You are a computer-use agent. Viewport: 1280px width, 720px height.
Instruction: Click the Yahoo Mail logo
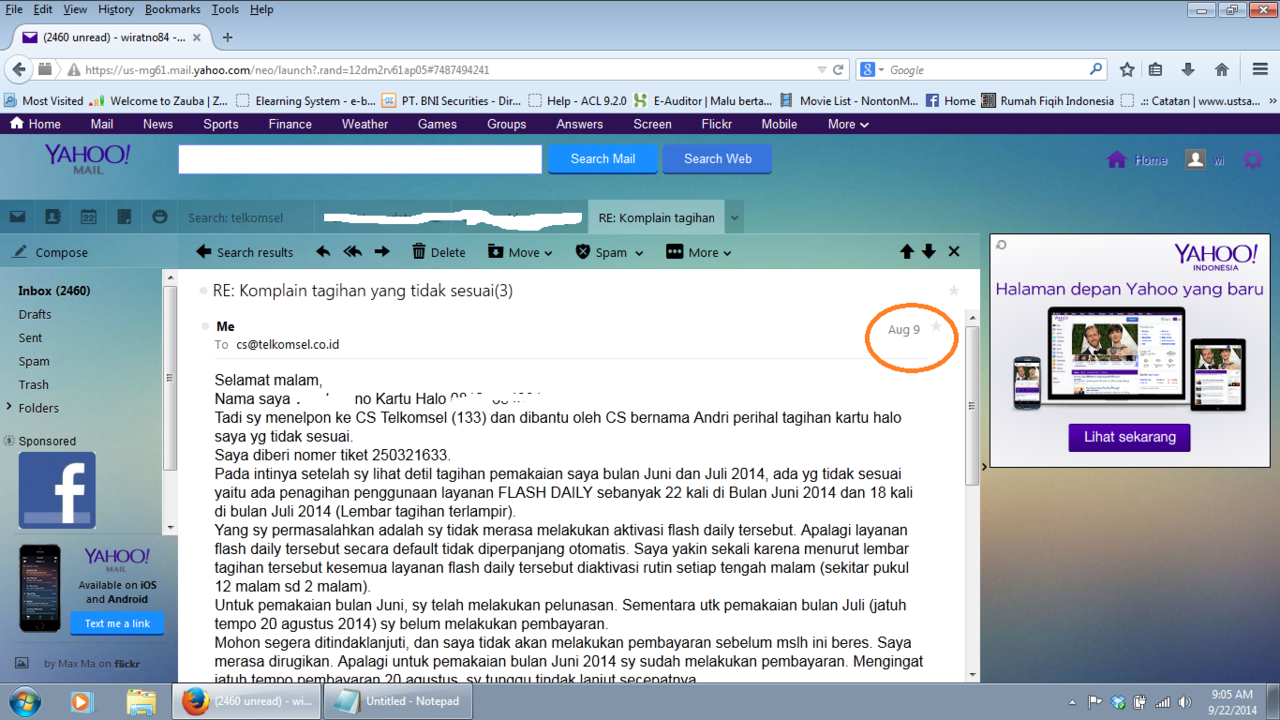[87, 159]
